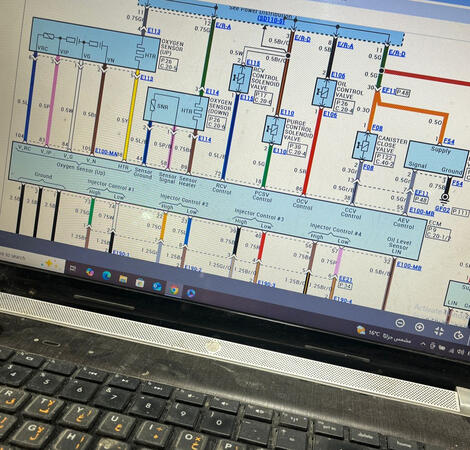Open the E110 purge control solenoid link
This screenshot has height=450, width=470.
click(x=287, y=112)
